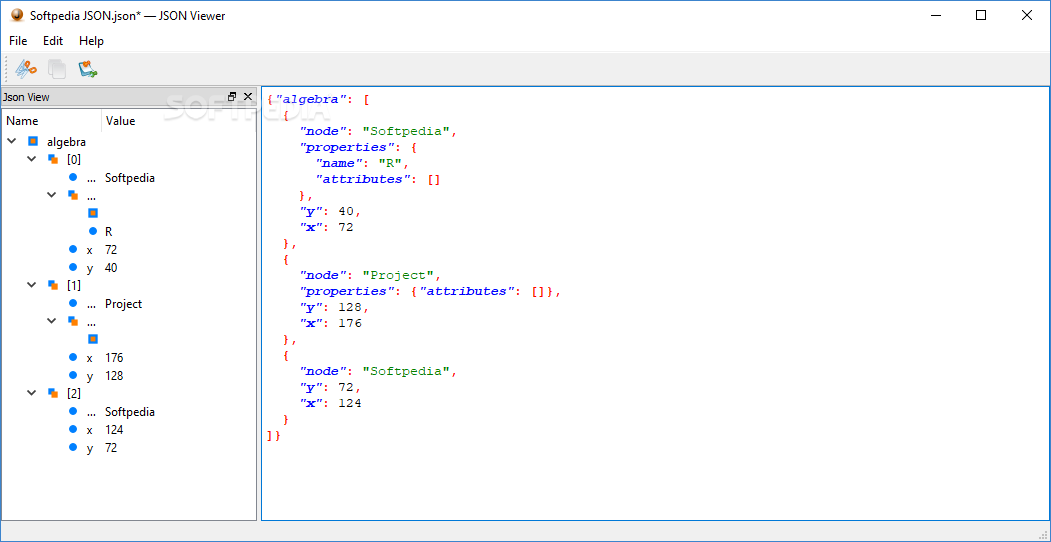The image size is (1051, 542).
Task: Click the value Project in the tree
Action: (124, 303)
